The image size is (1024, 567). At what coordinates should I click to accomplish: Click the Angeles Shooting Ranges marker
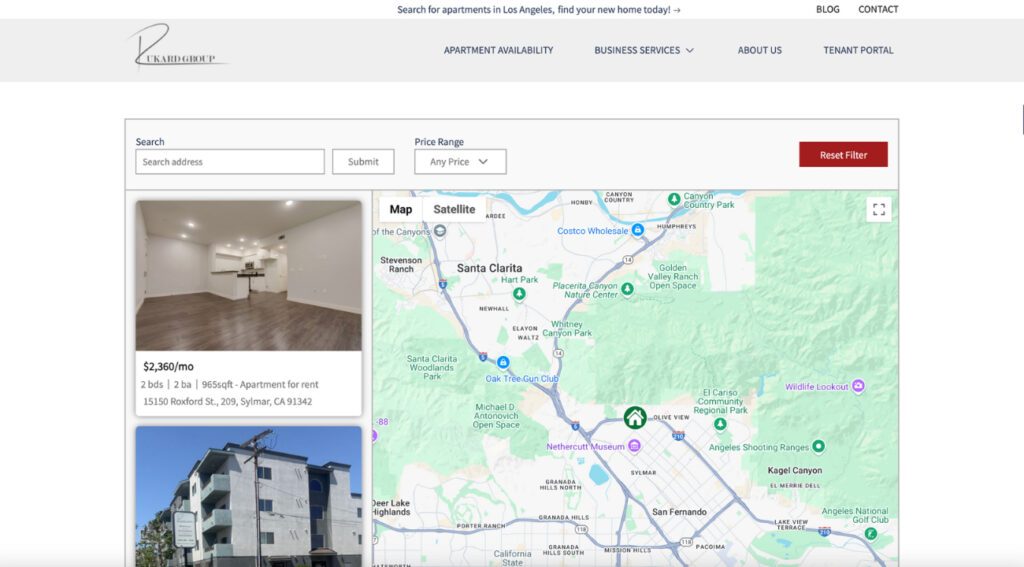click(818, 446)
